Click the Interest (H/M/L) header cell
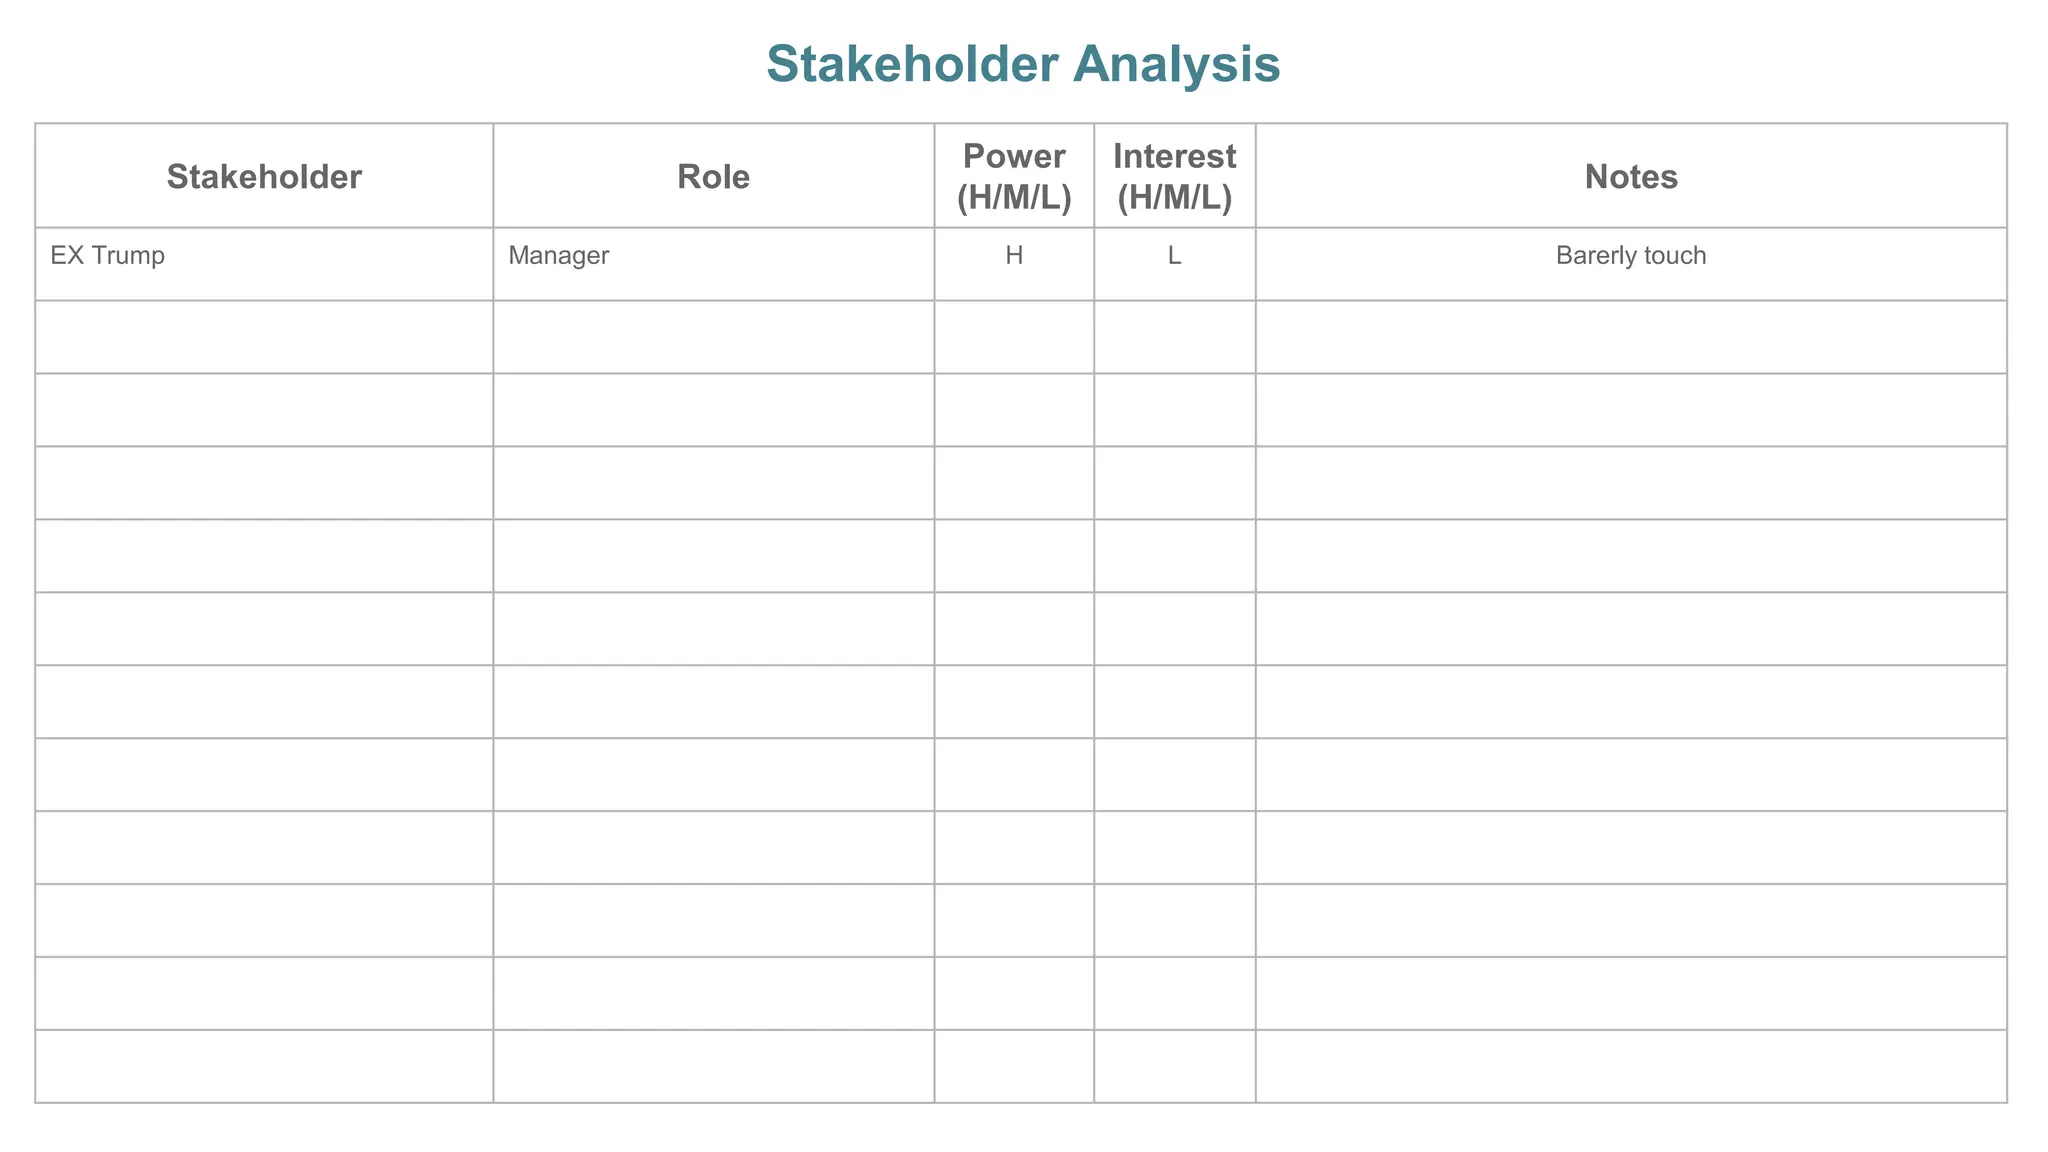Viewport: 2048px width, 1152px height. click(1175, 176)
